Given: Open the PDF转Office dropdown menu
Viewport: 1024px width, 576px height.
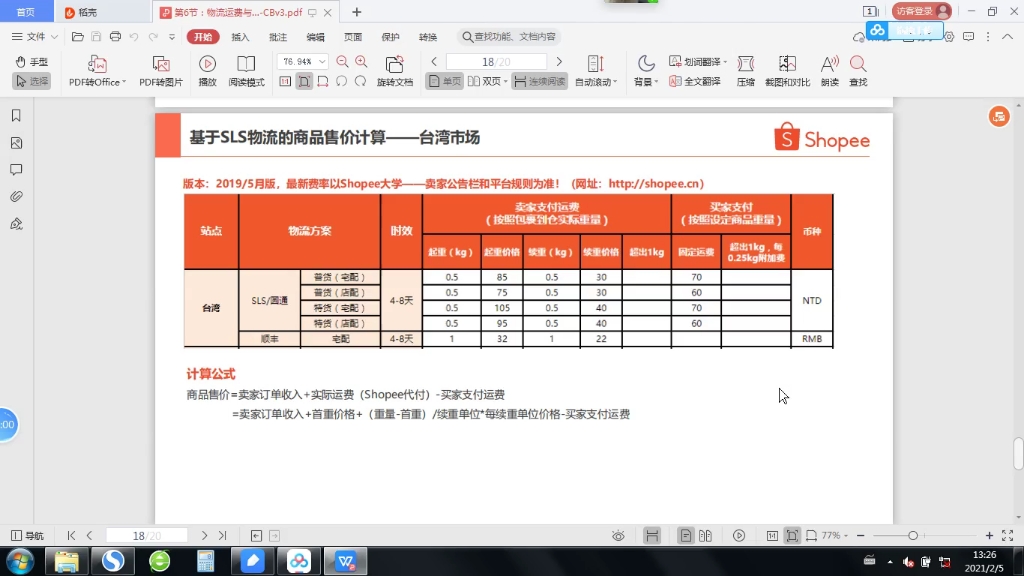Looking at the screenshot, I should (x=125, y=81).
